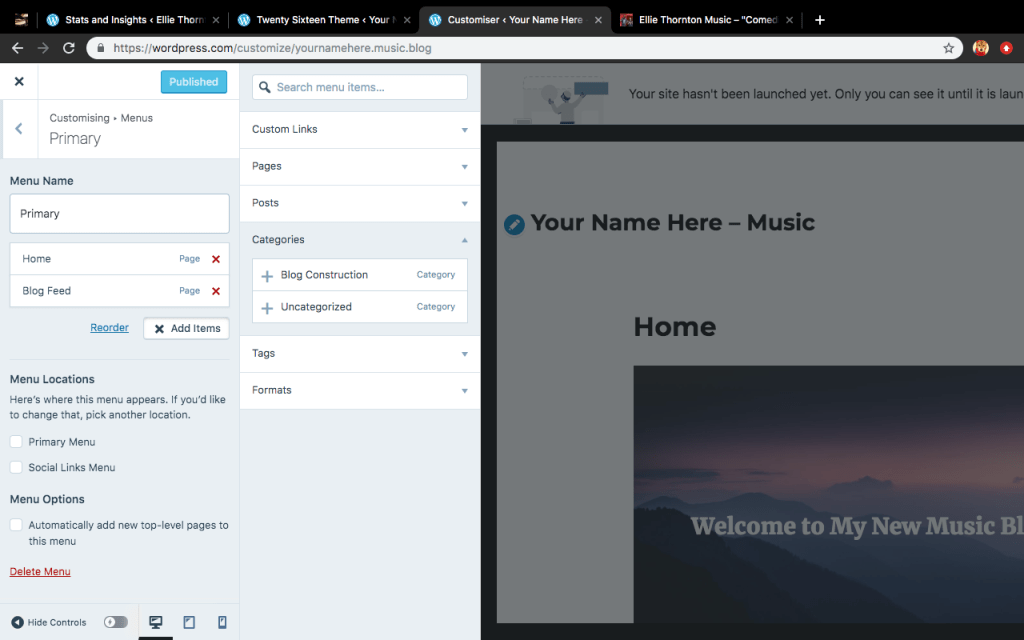Switch to mobile preview mode
The width and height of the screenshot is (1024, 640).
tap(222, 622)
